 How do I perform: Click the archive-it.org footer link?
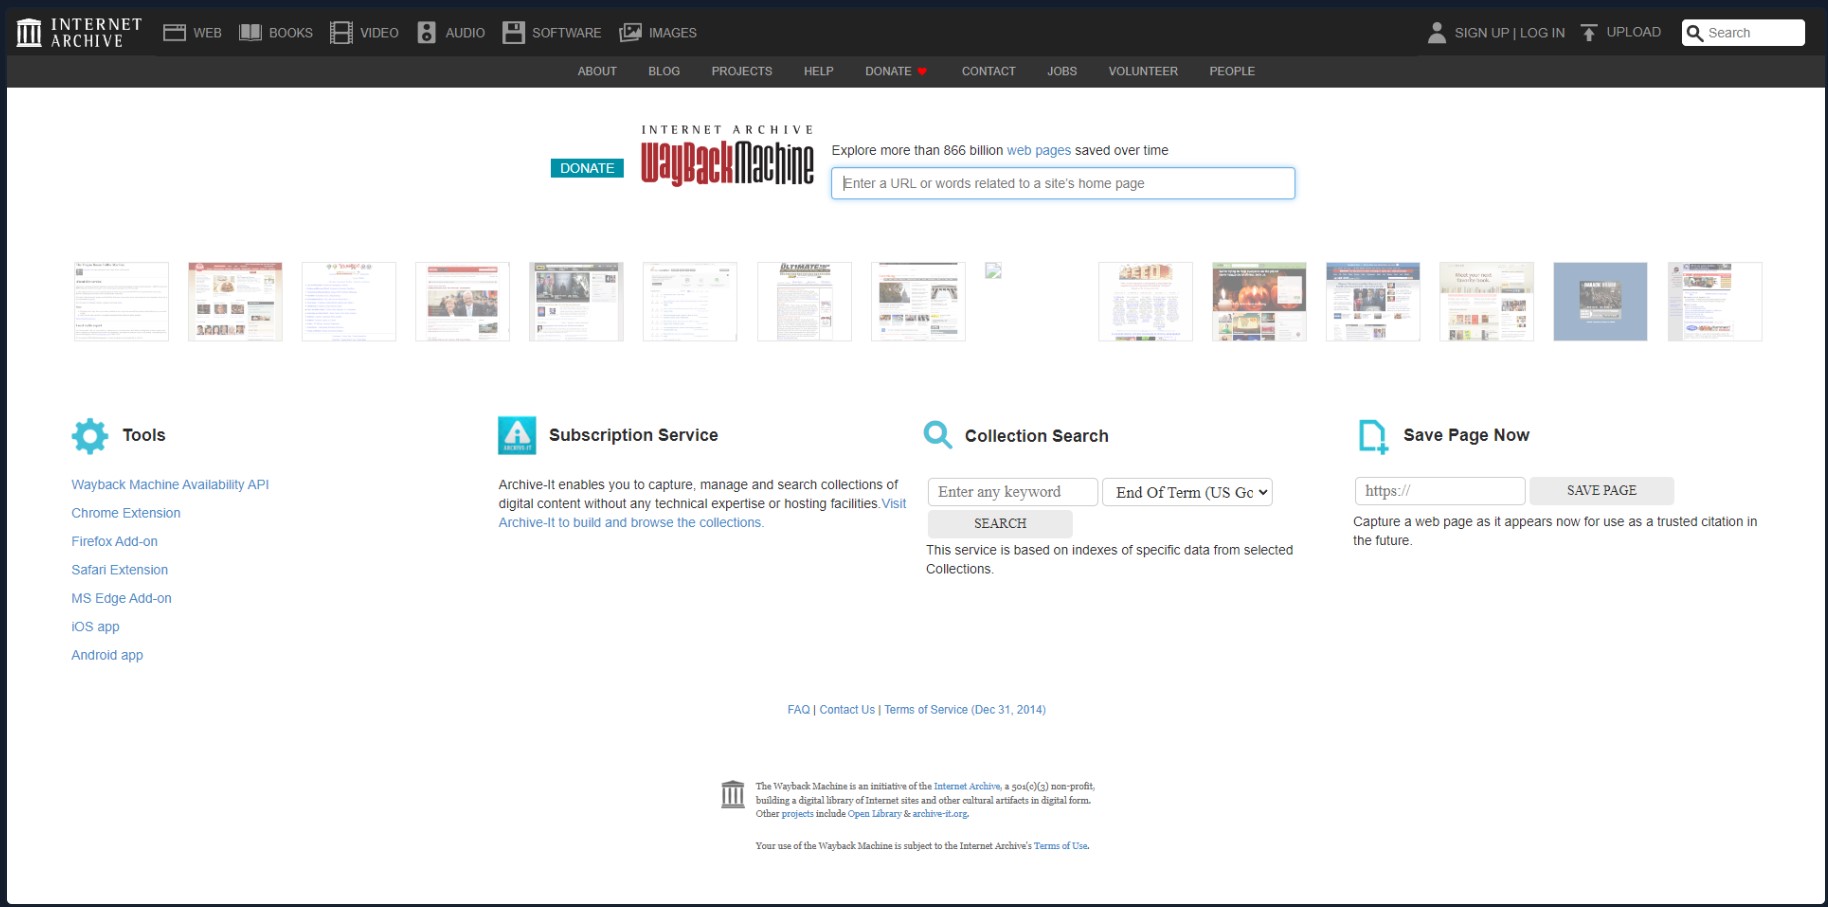[940, 814]
